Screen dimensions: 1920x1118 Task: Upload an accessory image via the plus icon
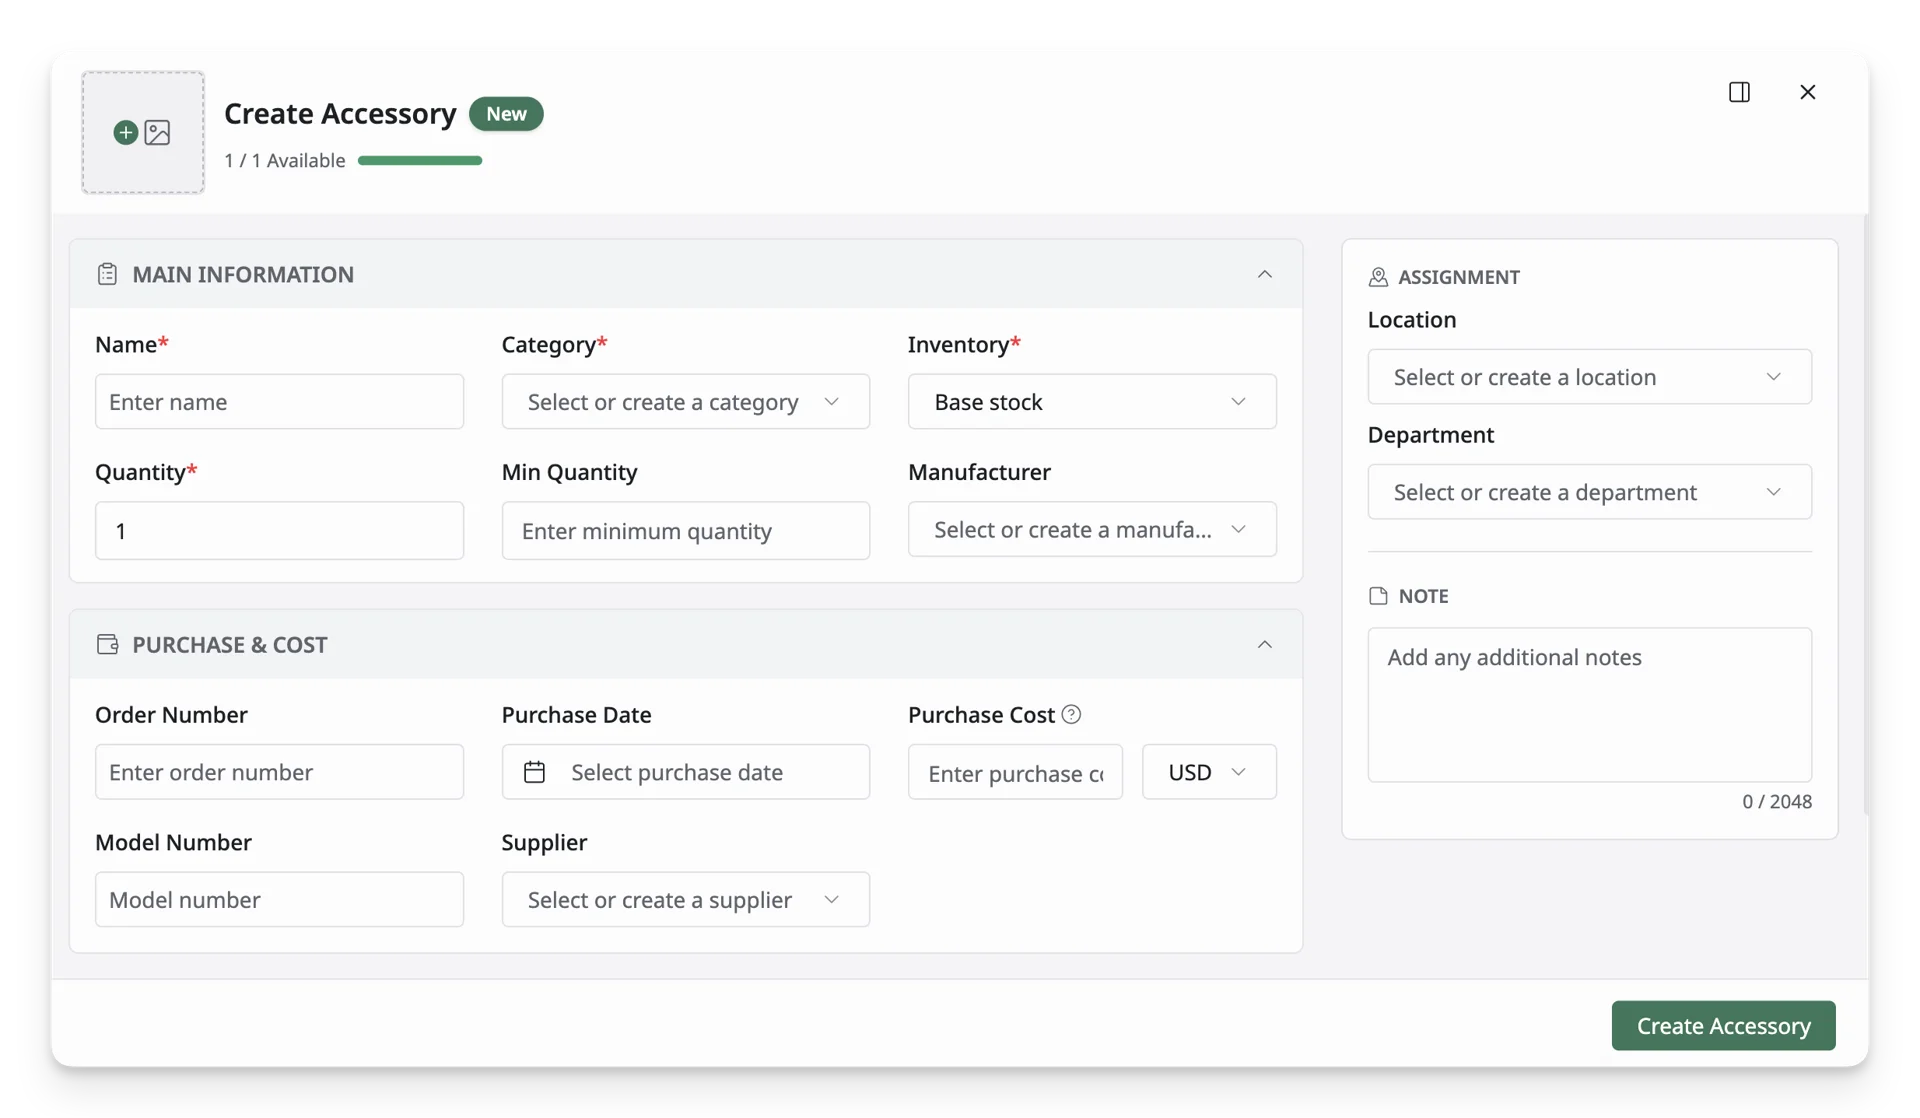pyautogui.click(x=125, y=132)
